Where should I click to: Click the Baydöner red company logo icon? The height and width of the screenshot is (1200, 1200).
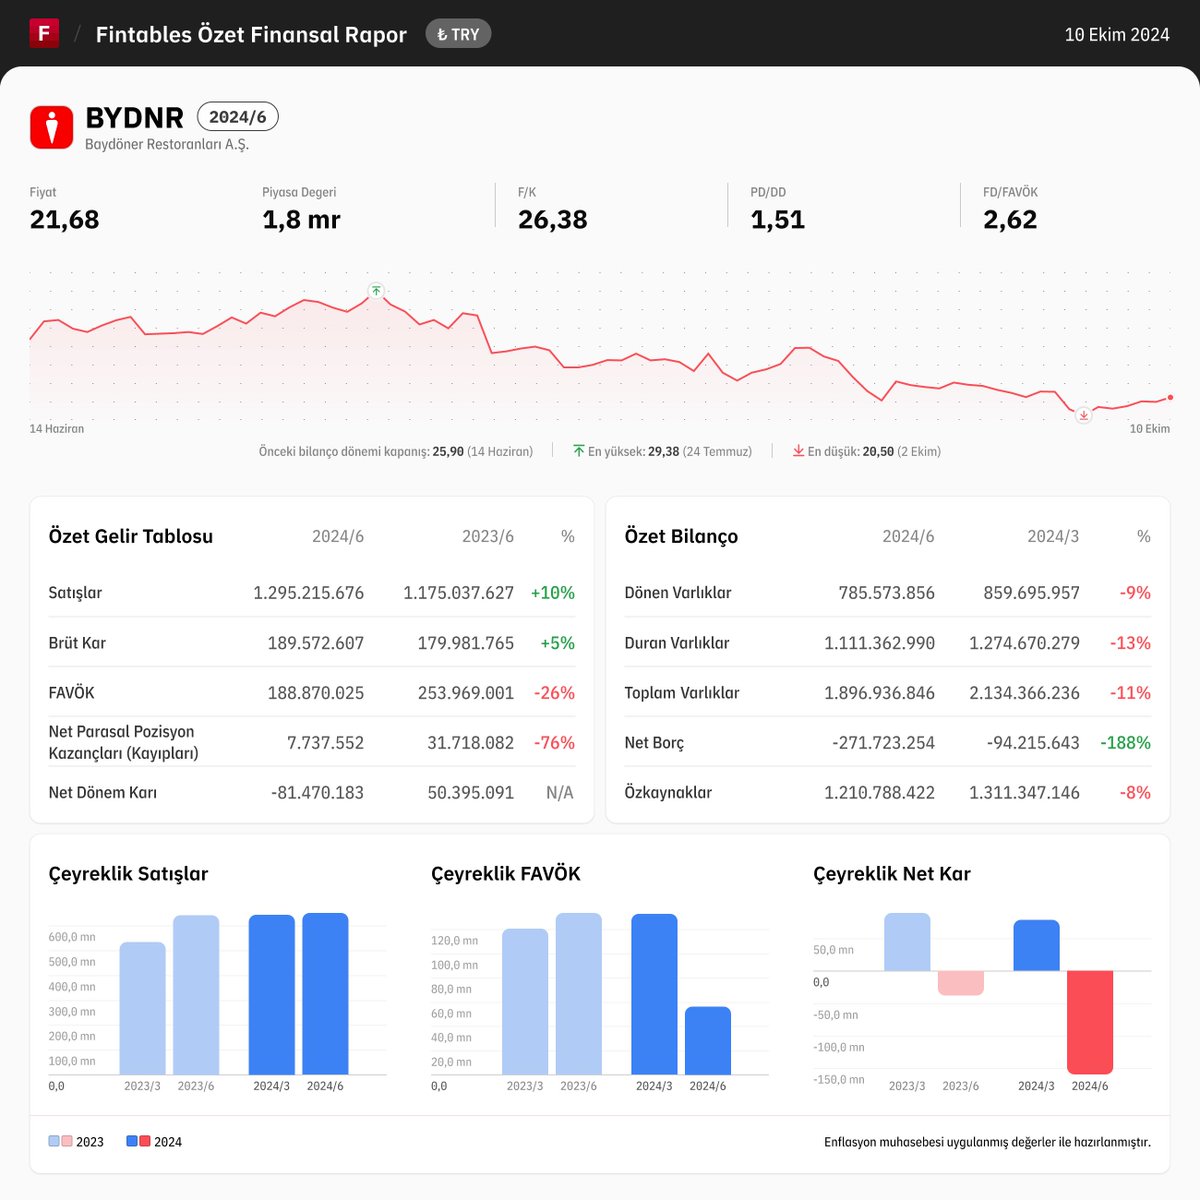[x=52, y=127]
